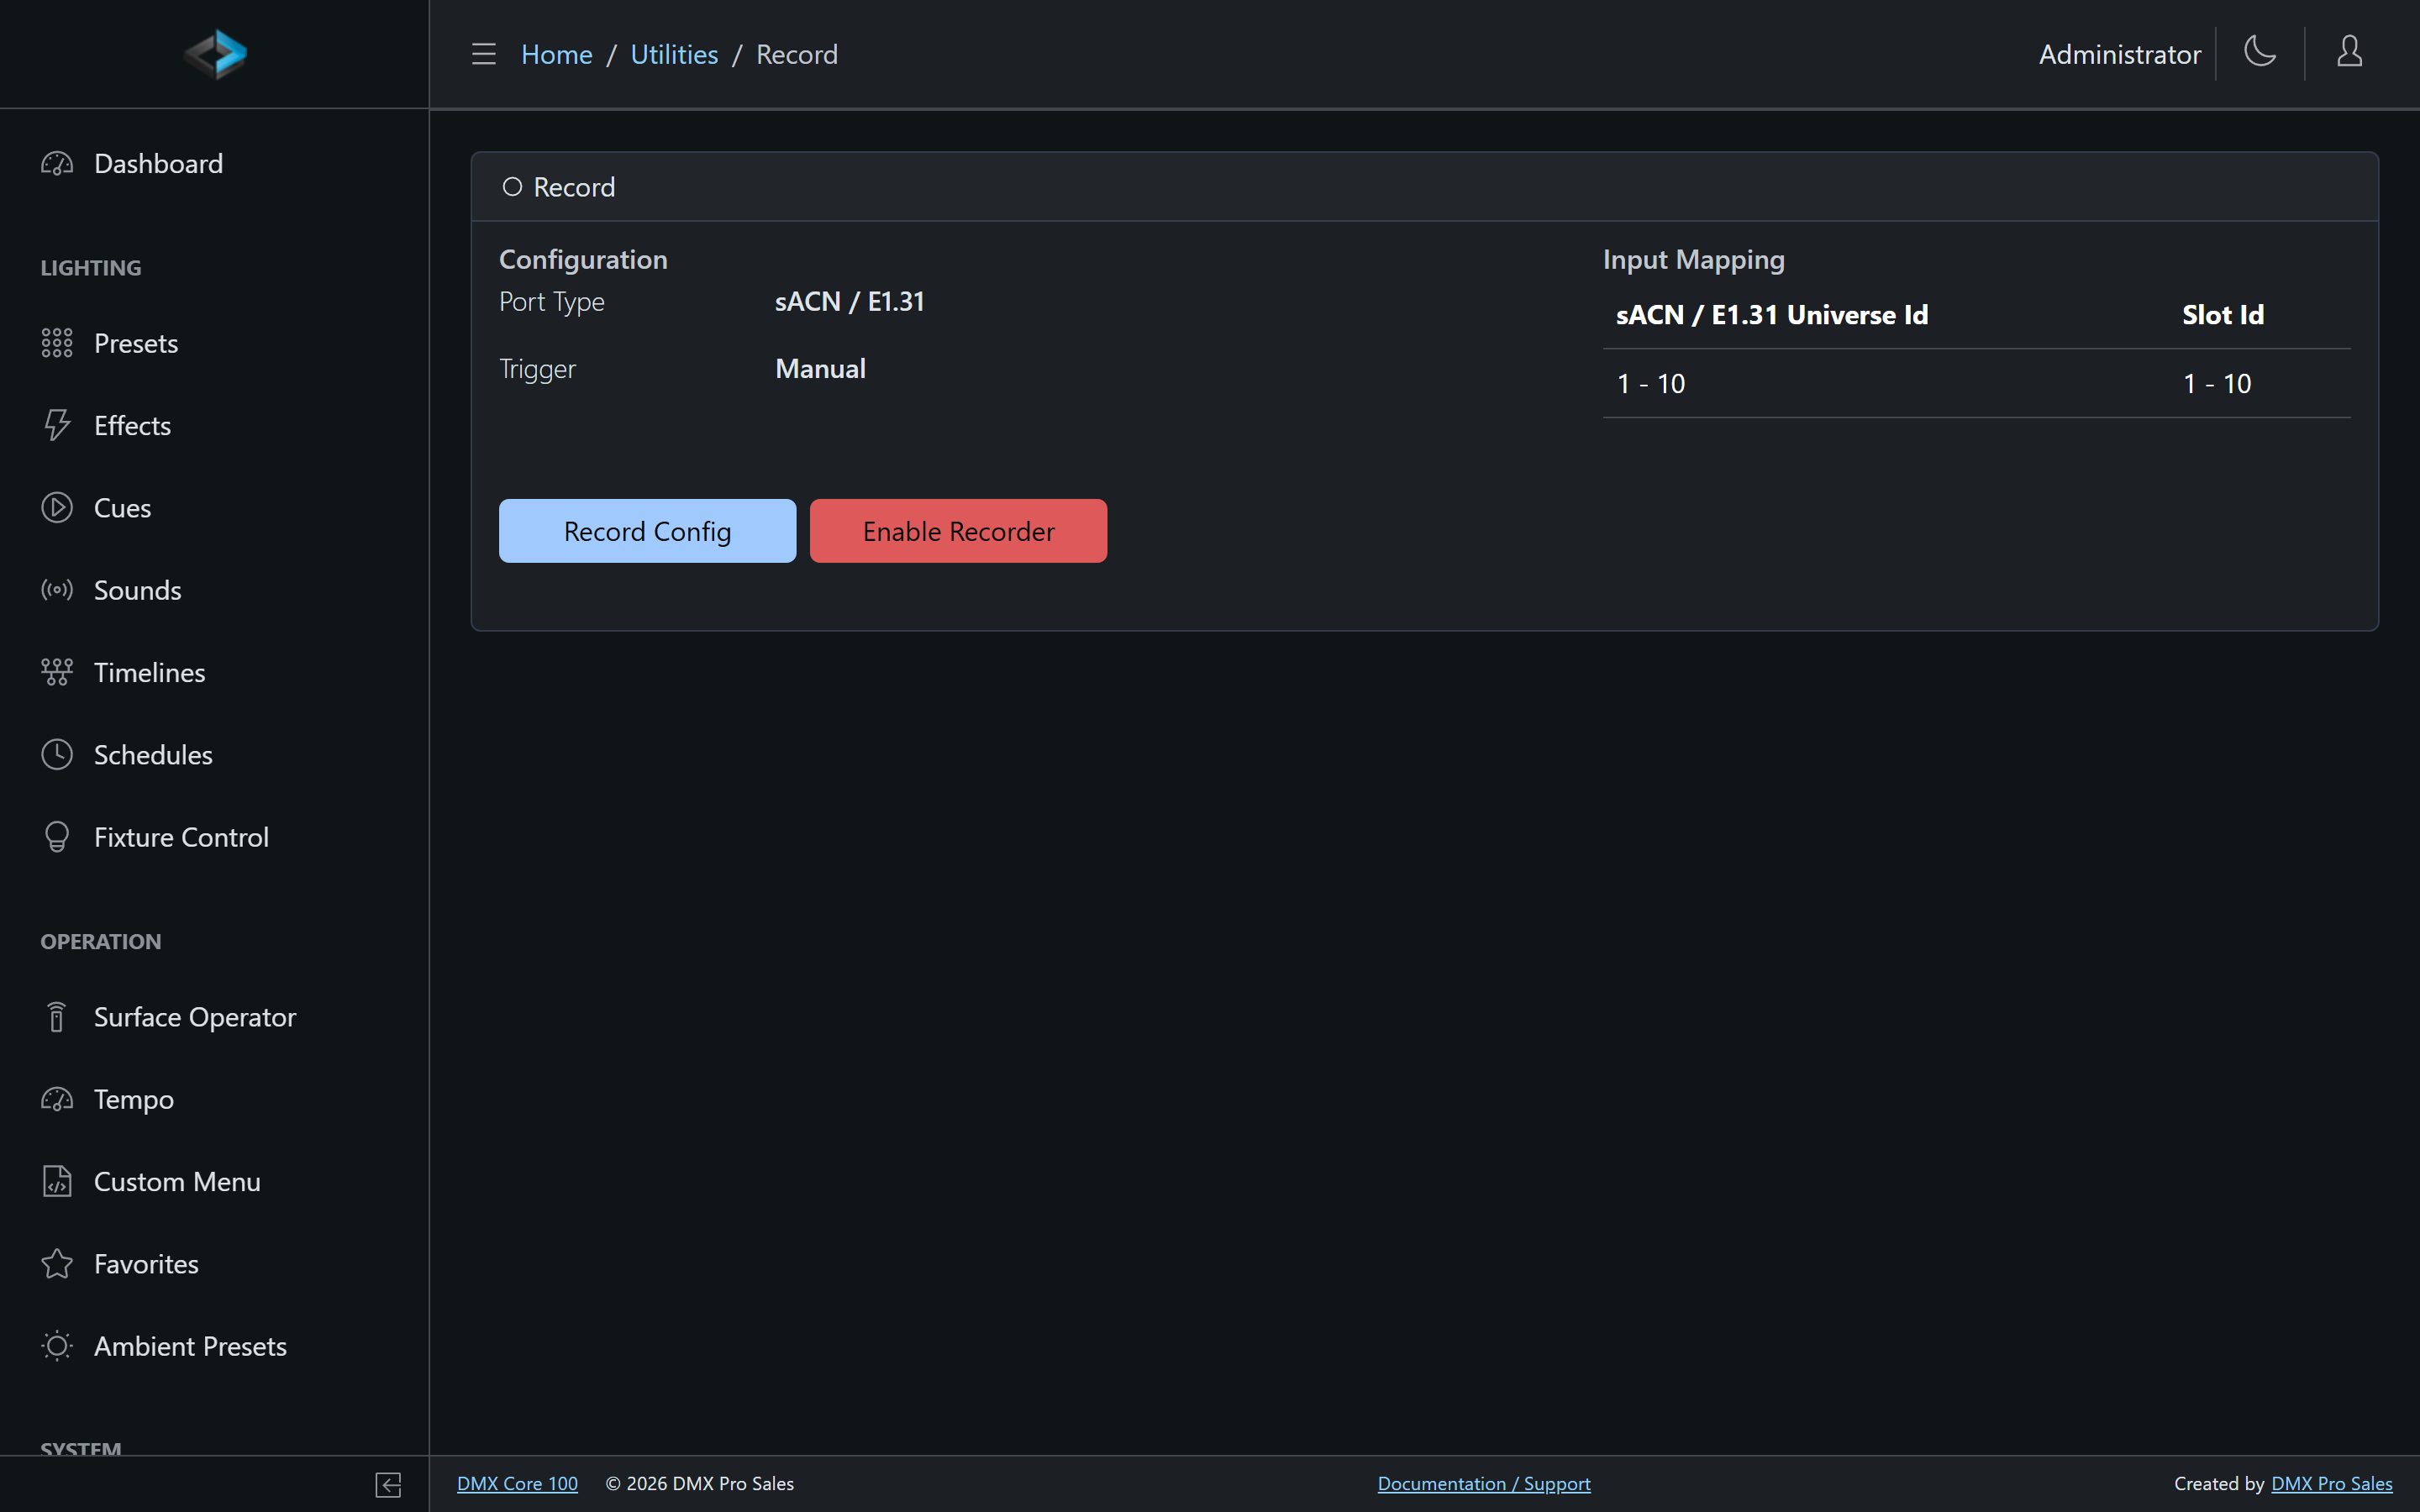Click the Slot Id column header

click(2222, 315)
